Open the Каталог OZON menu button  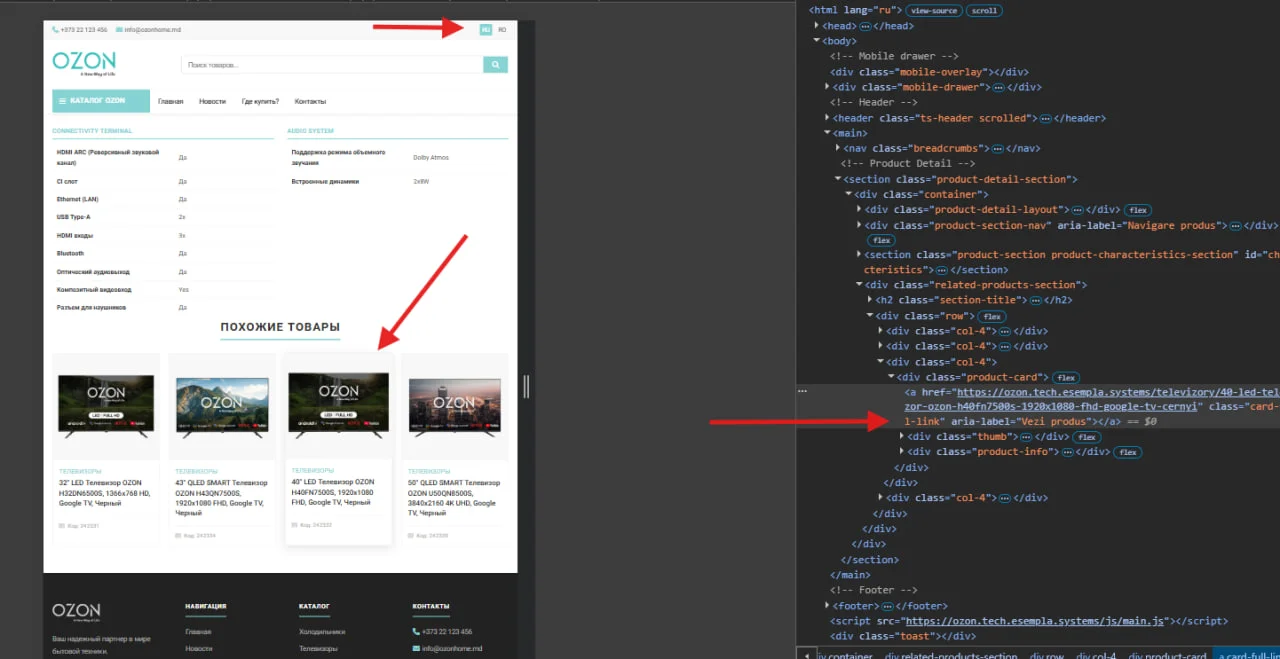click(100, 101)
